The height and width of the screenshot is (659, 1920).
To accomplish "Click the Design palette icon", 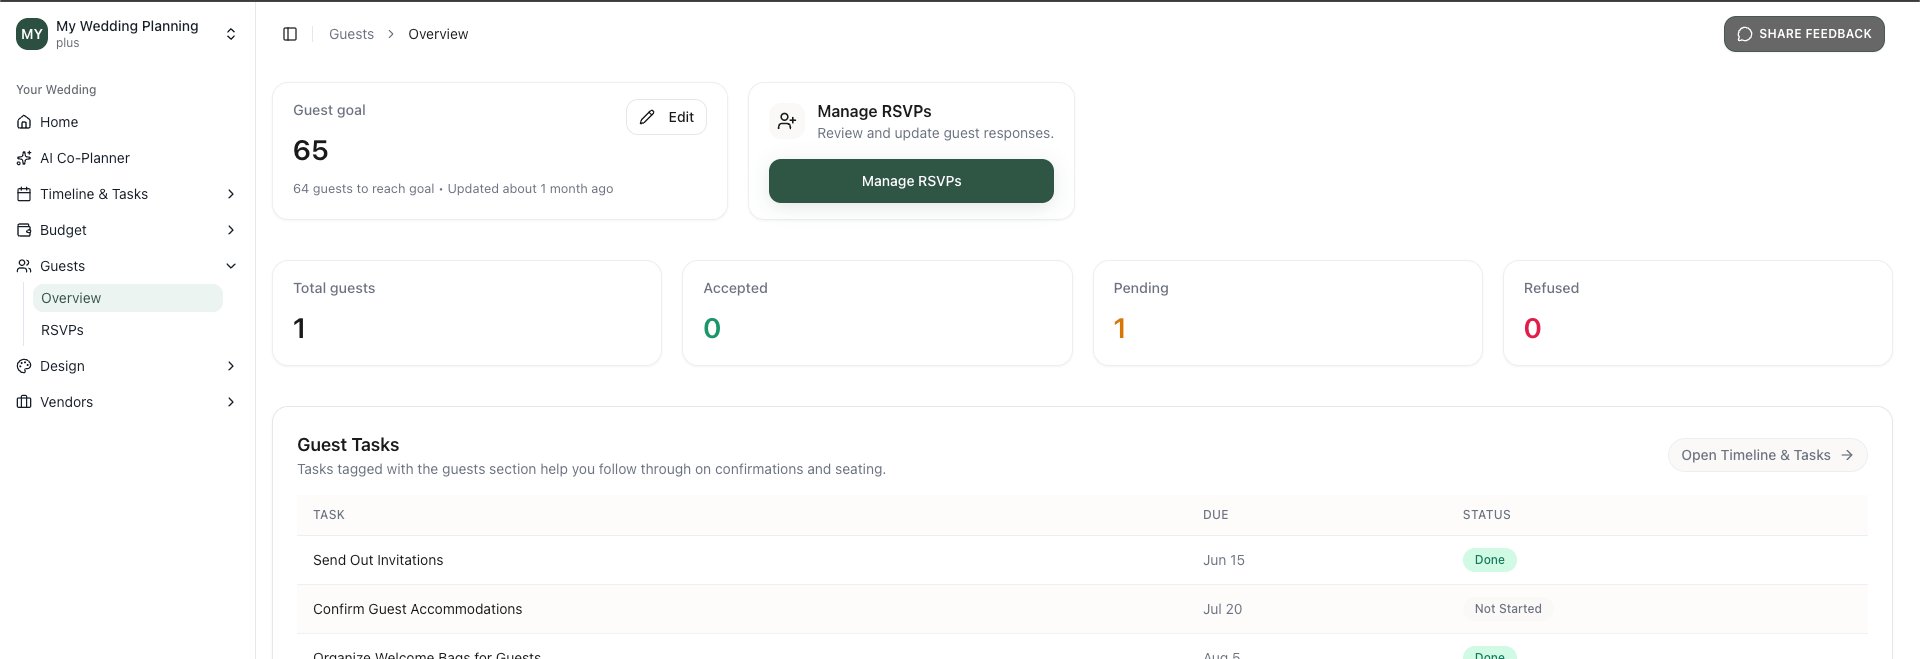I will click(24, 366).
